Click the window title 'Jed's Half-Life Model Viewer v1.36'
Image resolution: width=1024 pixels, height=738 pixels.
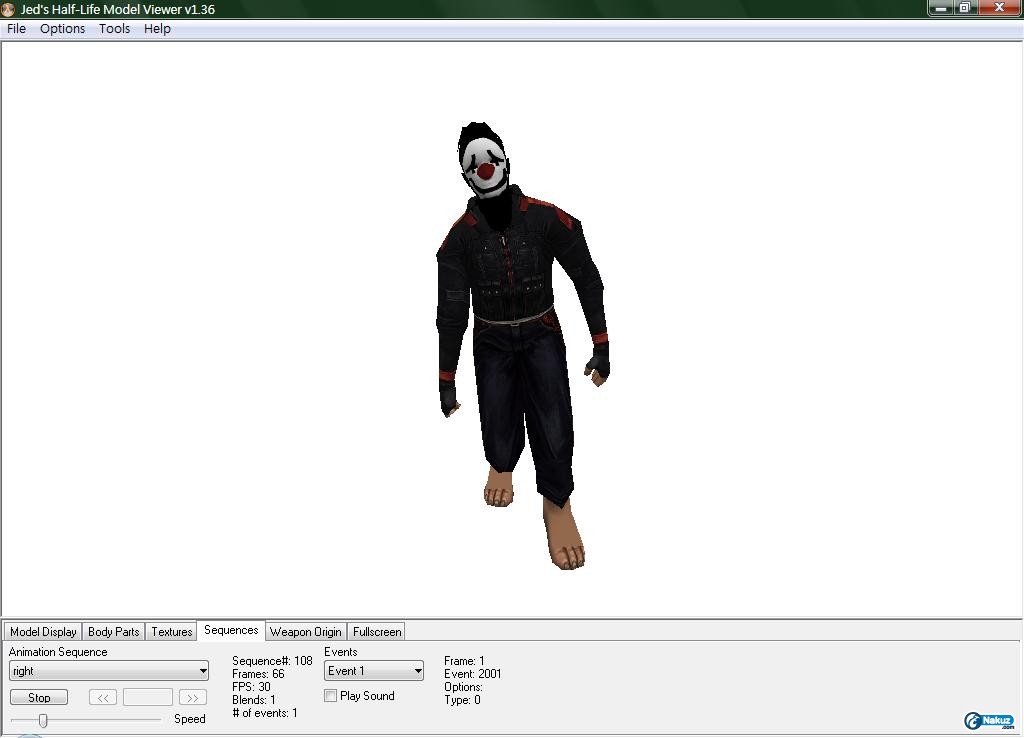pyautogui.click(x=118, y=9)
